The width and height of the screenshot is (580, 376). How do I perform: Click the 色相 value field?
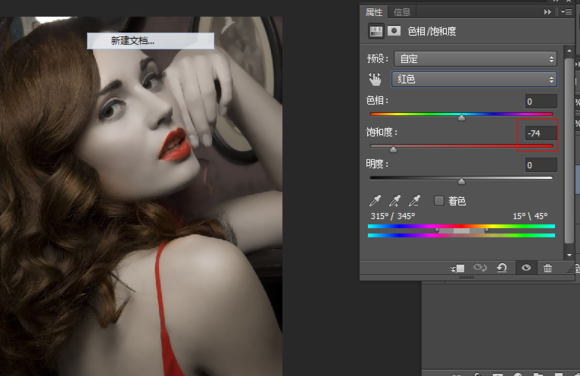(x=541, y=101)
